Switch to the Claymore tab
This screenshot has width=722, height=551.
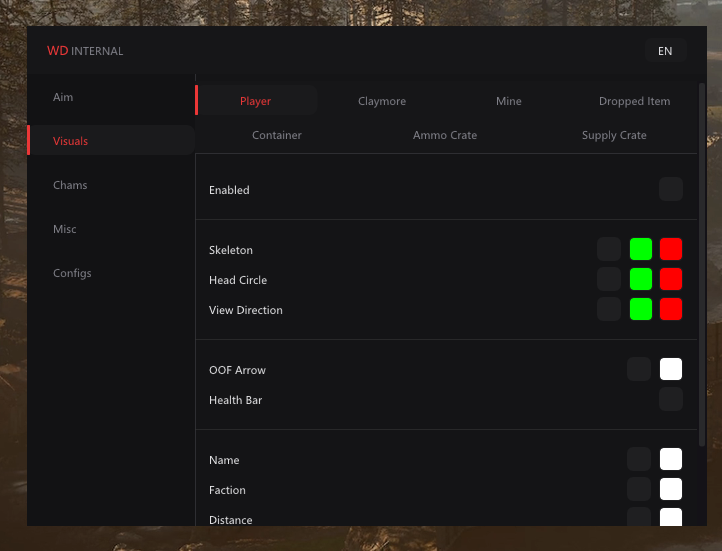(x=382, y=101)
